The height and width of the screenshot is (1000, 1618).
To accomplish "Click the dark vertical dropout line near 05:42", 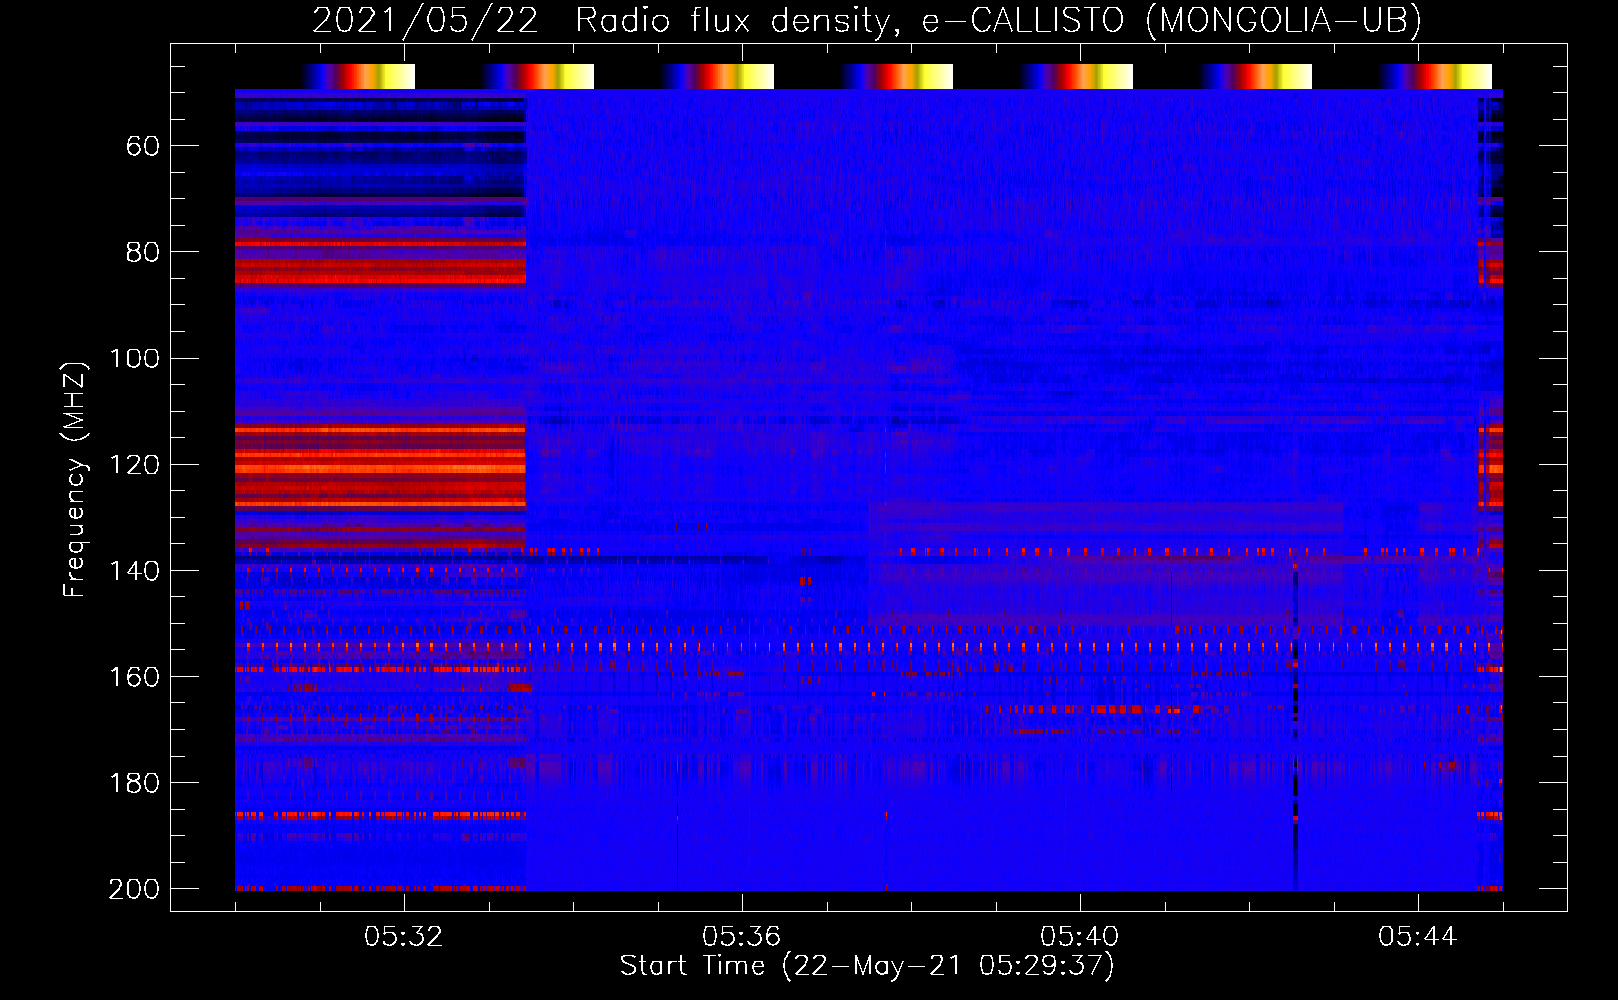I will click(1295, 725).
